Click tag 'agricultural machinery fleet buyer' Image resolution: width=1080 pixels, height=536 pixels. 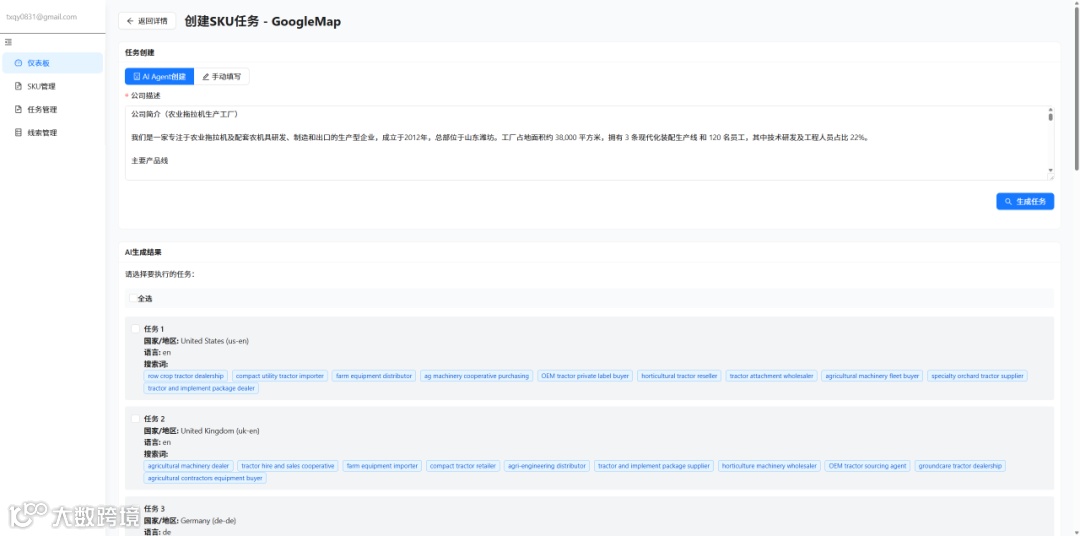[x=872, y=376]
